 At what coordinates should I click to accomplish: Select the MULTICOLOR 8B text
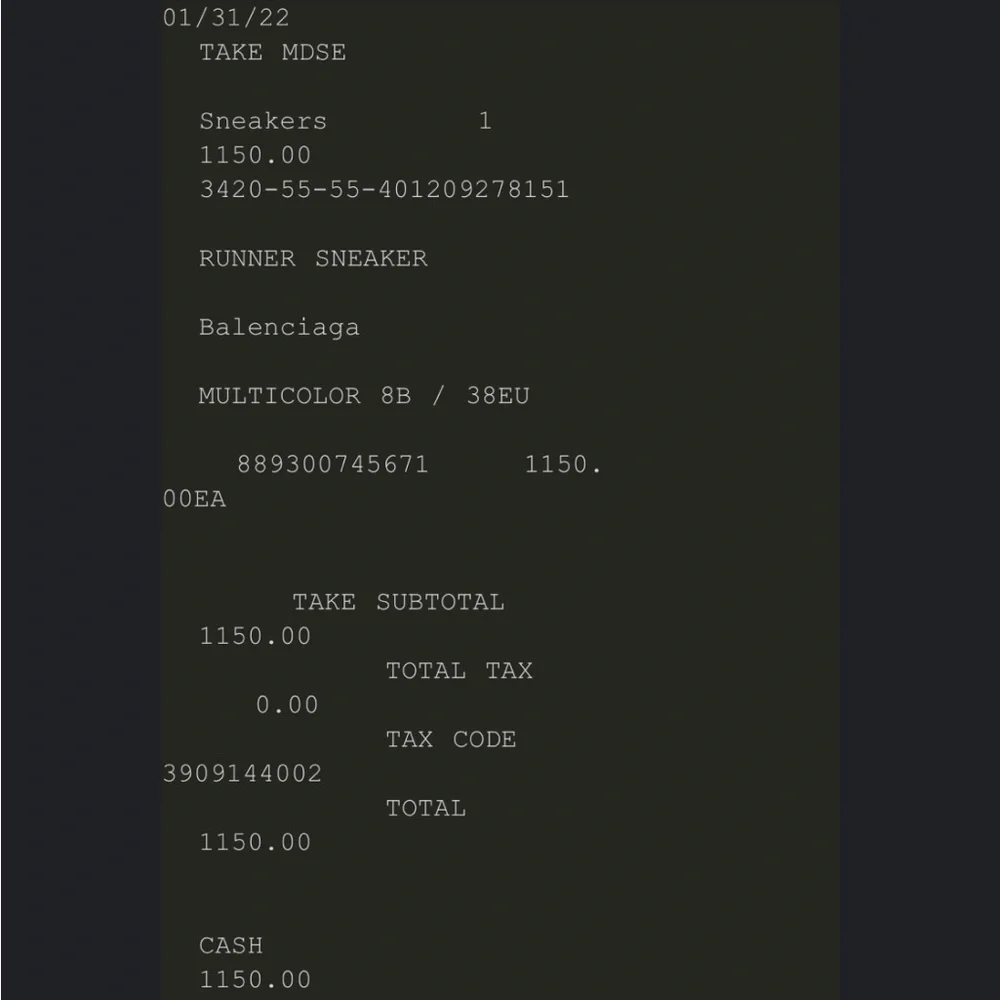[x=305, y=396]
